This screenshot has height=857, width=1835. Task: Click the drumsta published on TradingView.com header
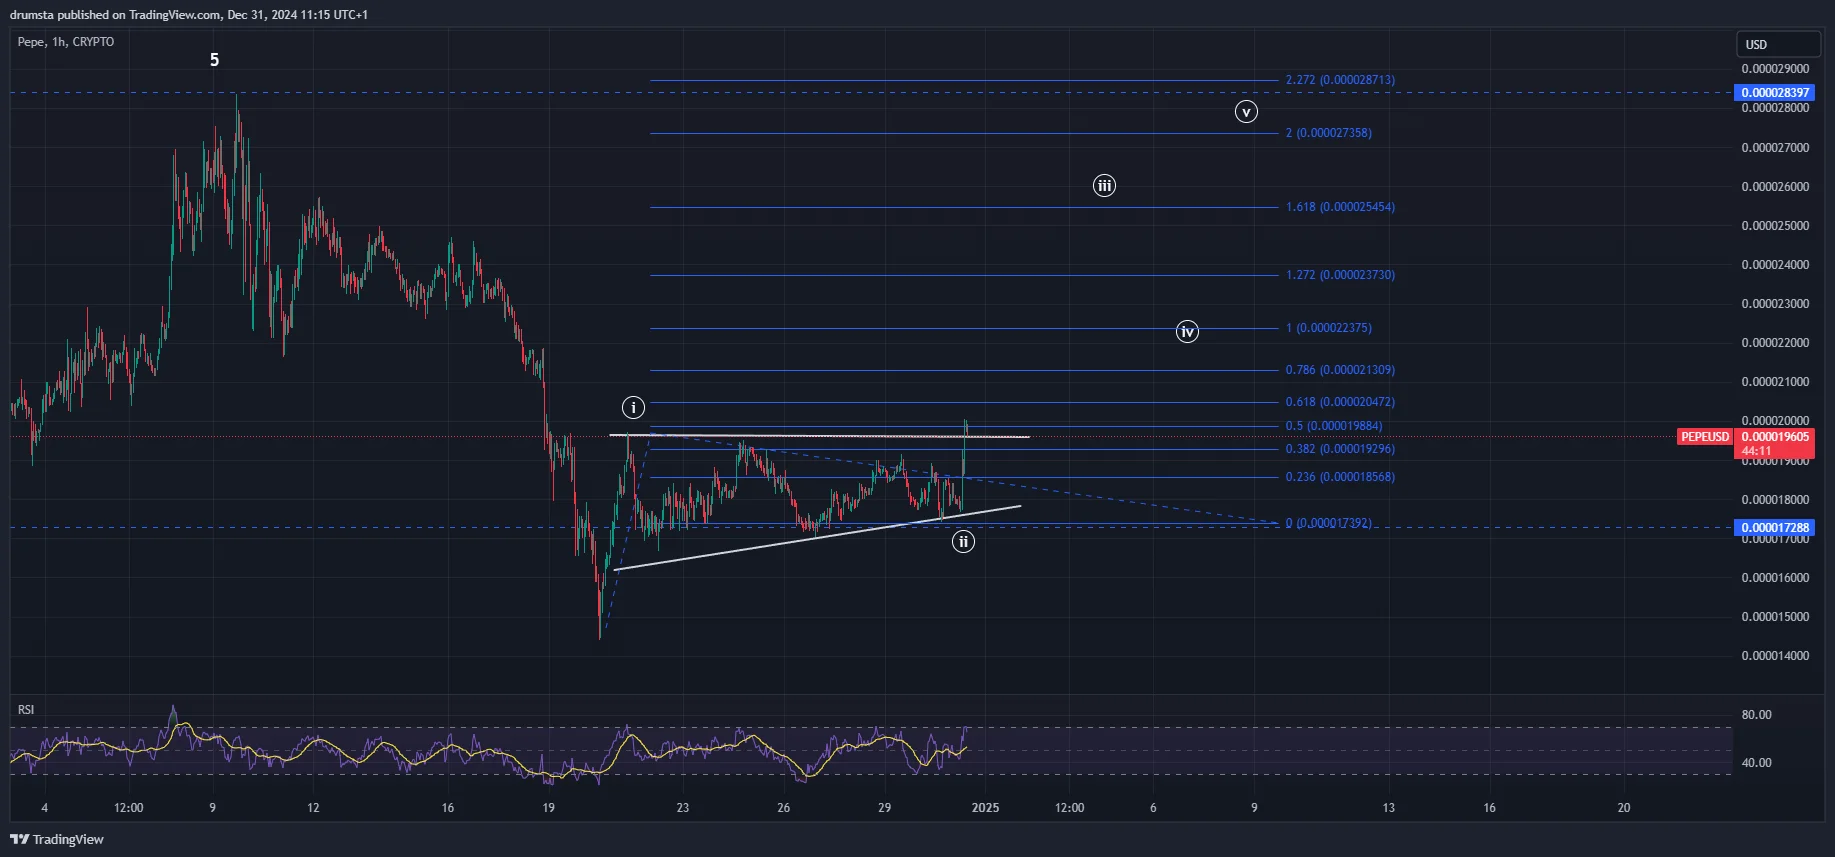[189, 15]
